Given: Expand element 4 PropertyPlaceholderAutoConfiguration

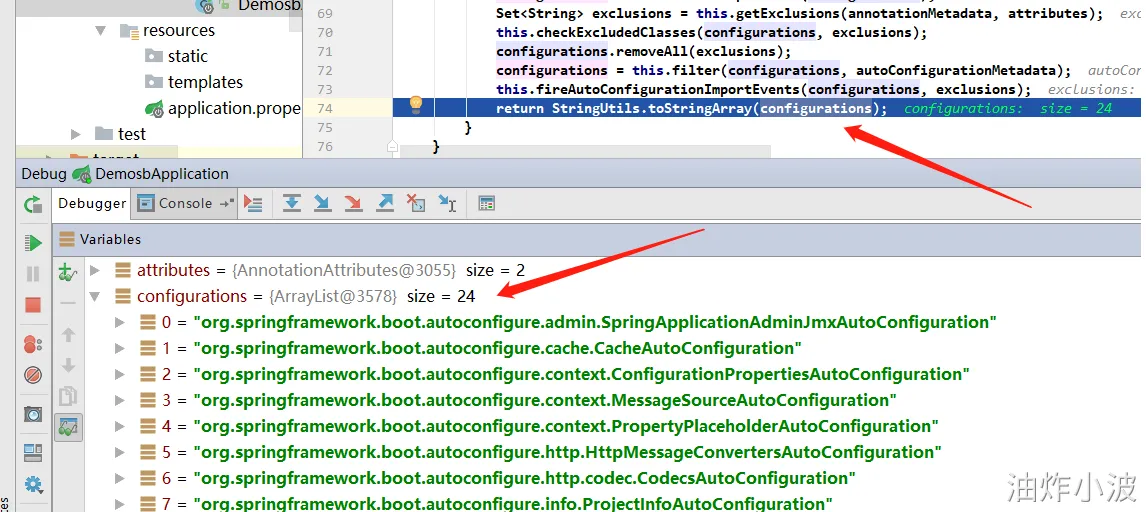Looking at the screenshot, I should click(x=120, y=426).
